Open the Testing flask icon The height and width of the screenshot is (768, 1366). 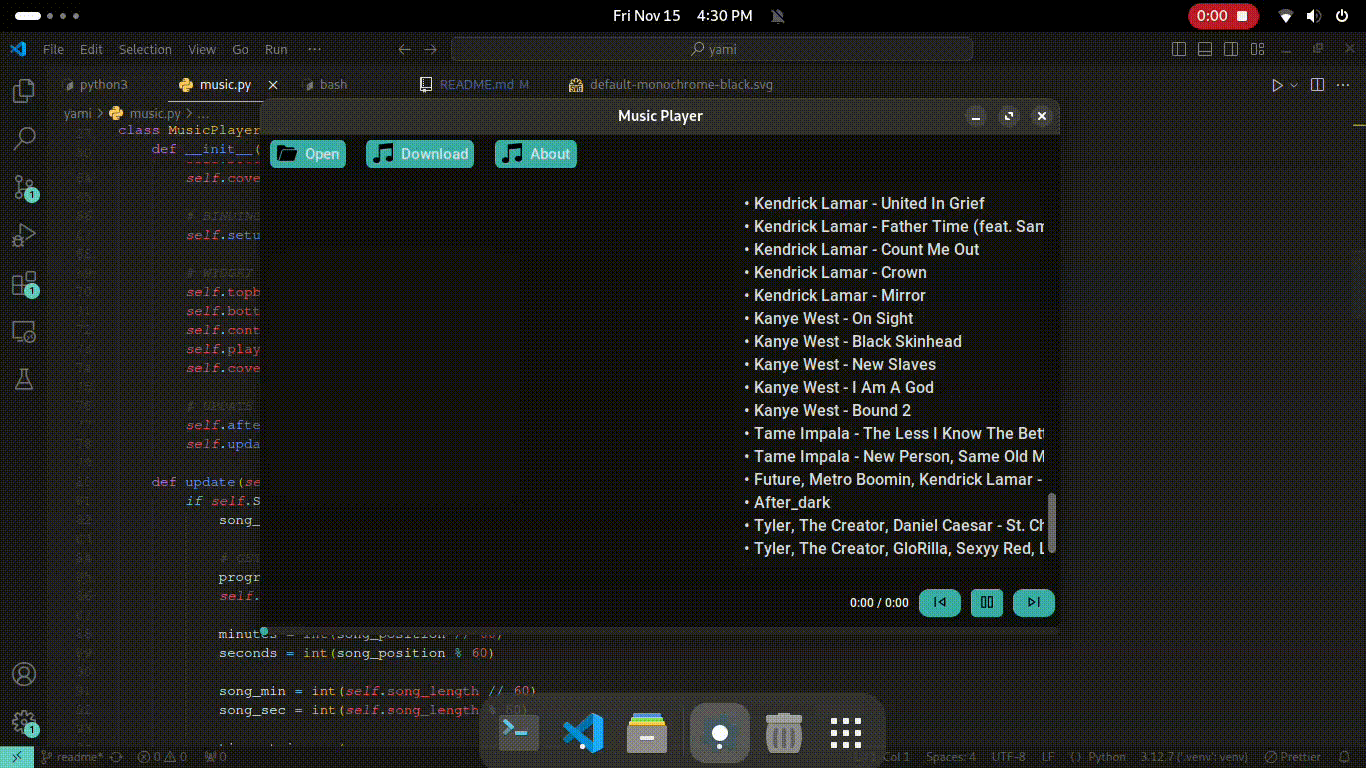pyautogui.click(x=24, y=379)
